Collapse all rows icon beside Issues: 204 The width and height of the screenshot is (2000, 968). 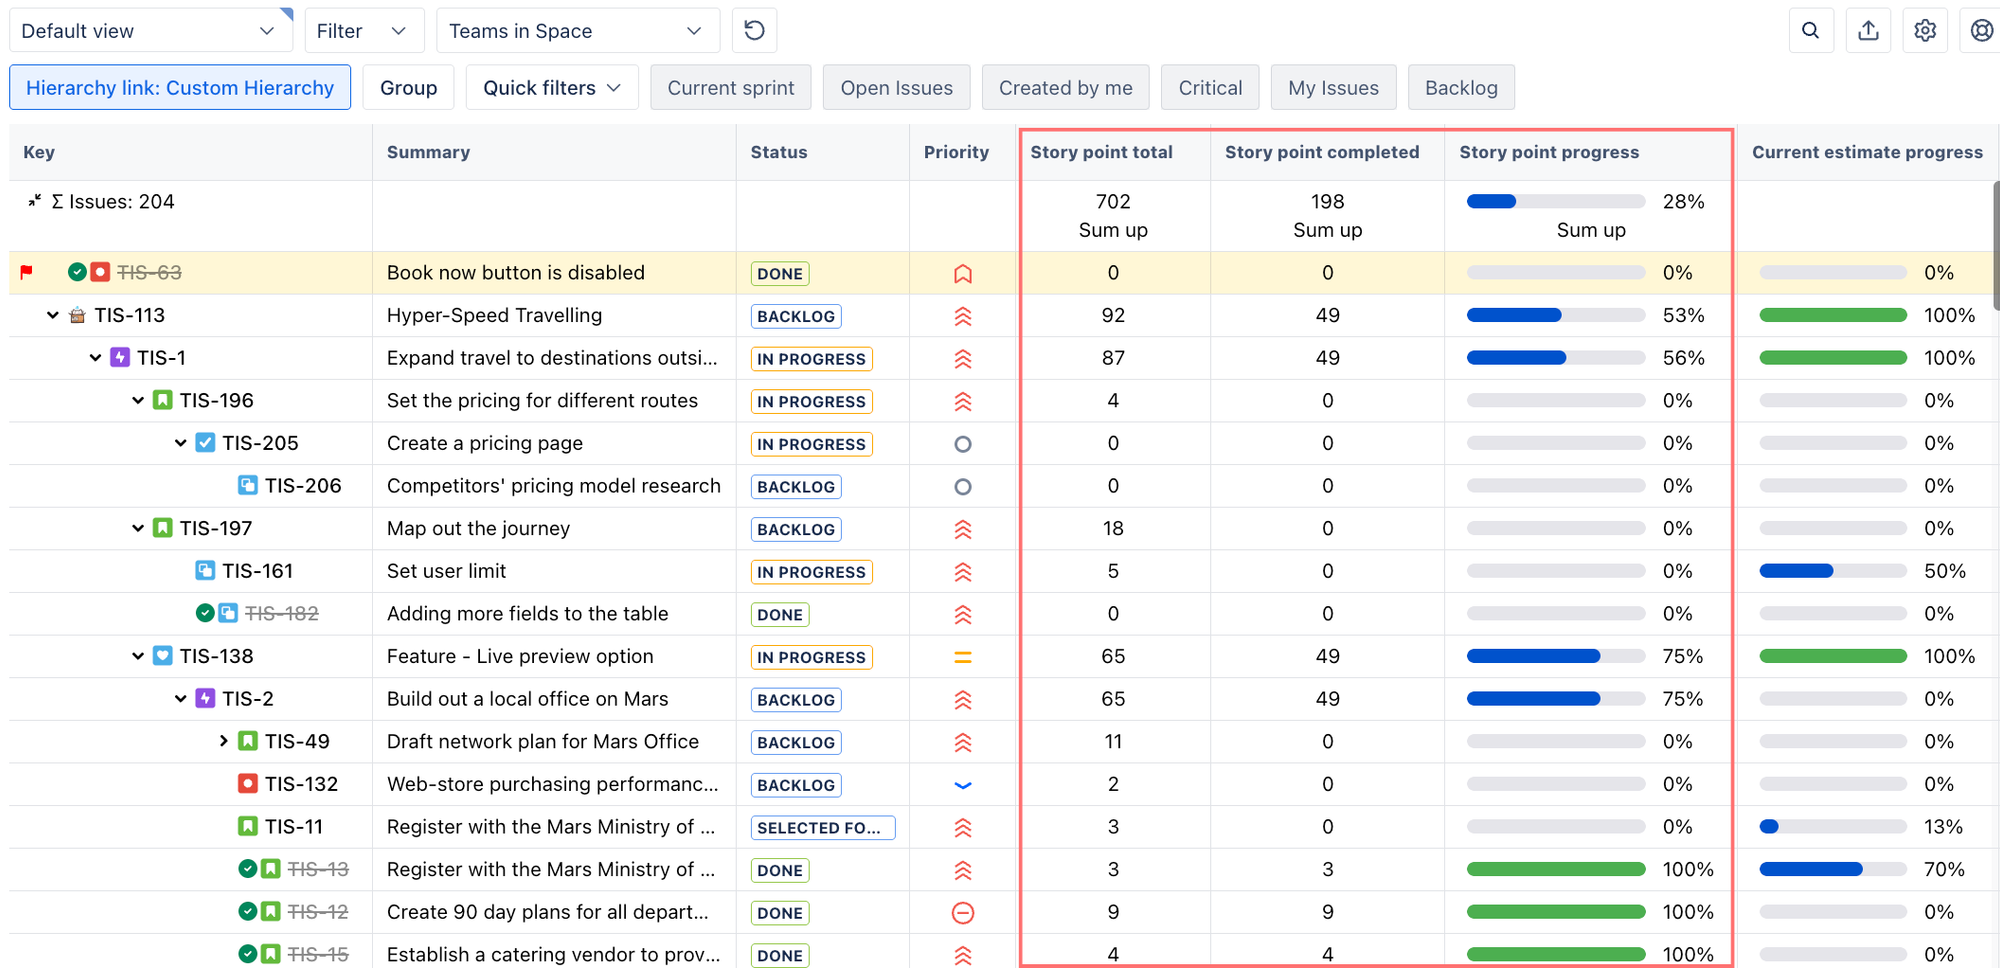34,201
